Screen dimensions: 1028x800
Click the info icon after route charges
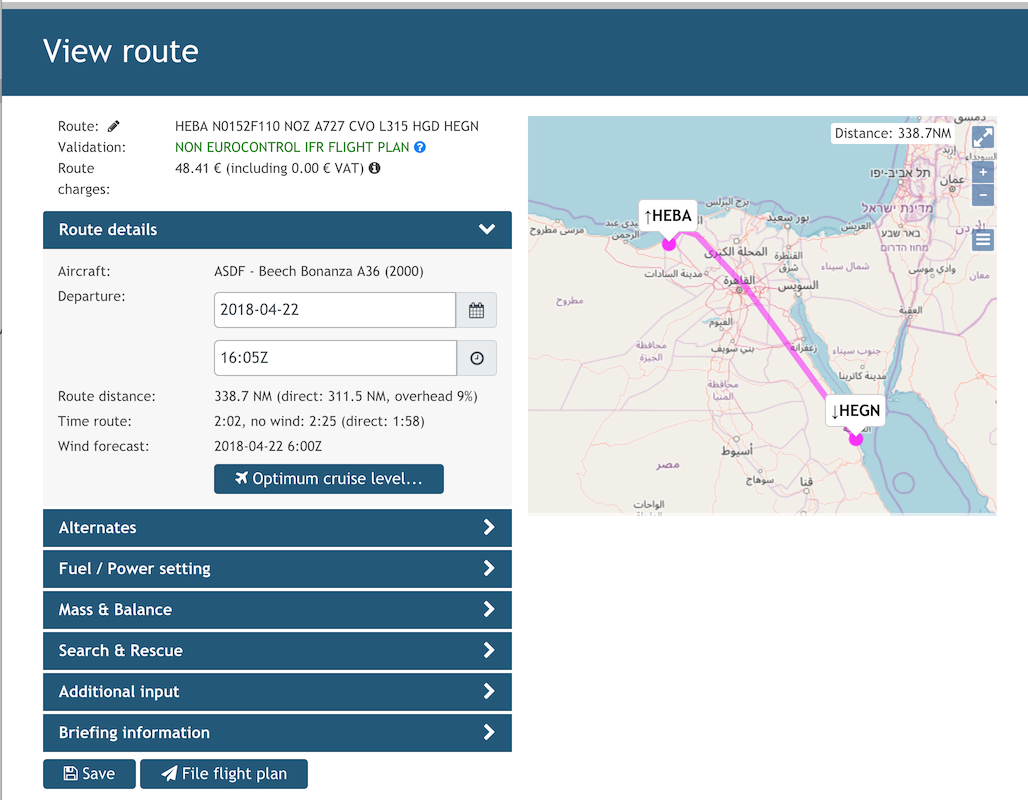(374, 168)
